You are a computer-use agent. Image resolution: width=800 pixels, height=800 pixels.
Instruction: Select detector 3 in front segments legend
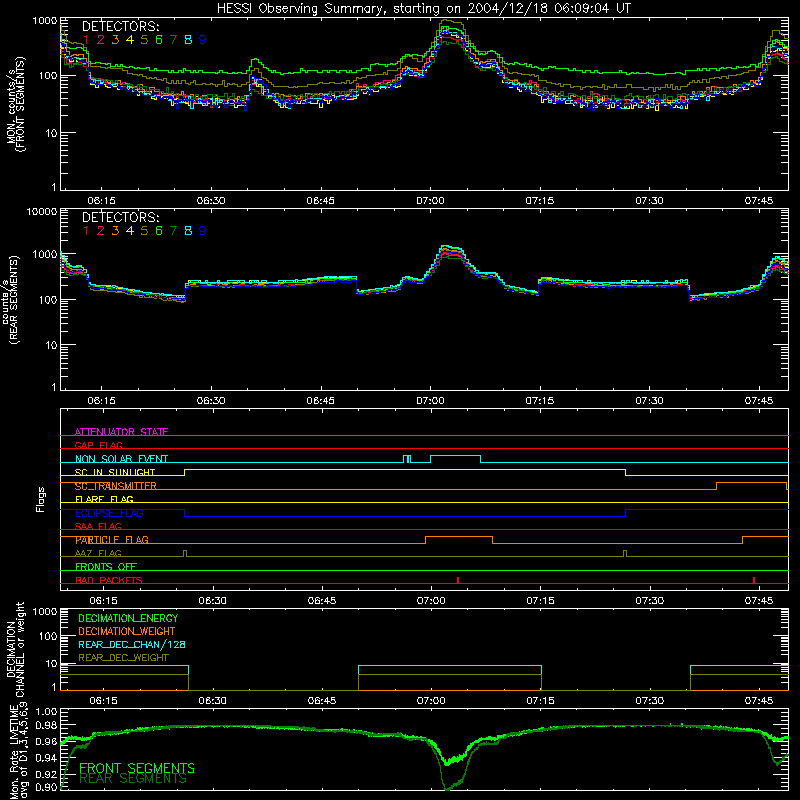click(115, 40)
